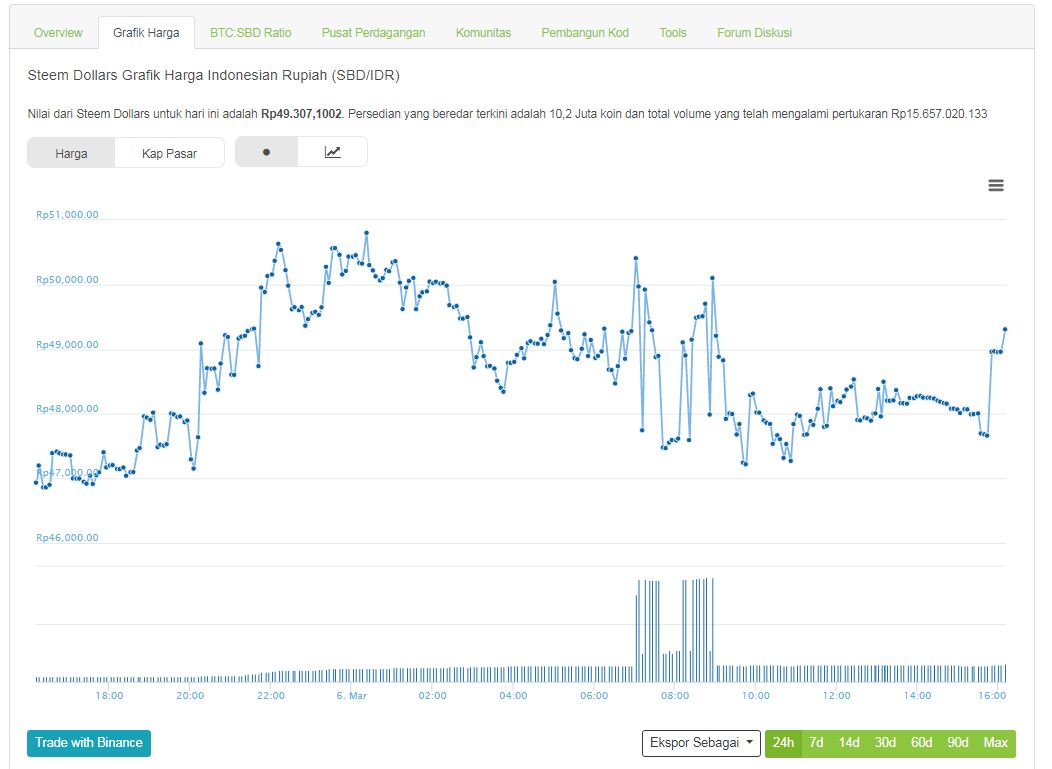Click the Rp48,000.00 axis label

point(67,409)
